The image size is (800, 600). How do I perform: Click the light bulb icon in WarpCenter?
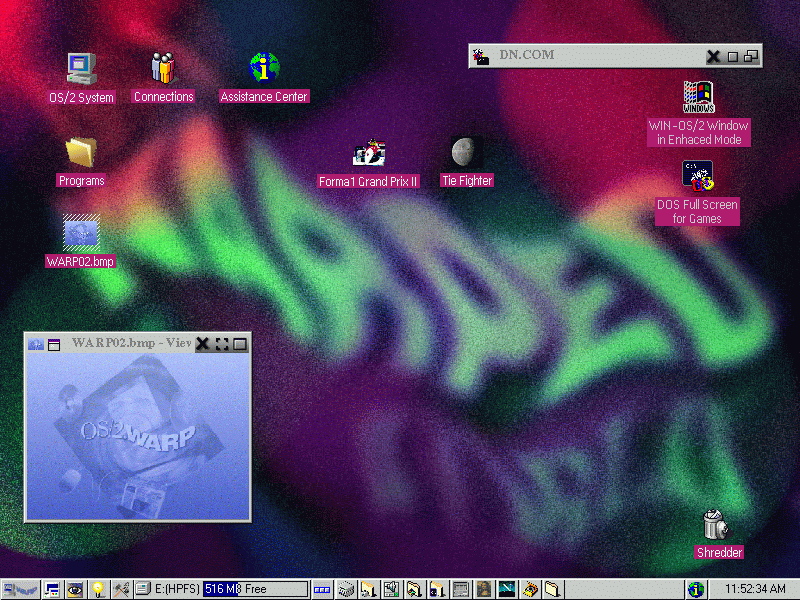(98, 590)
